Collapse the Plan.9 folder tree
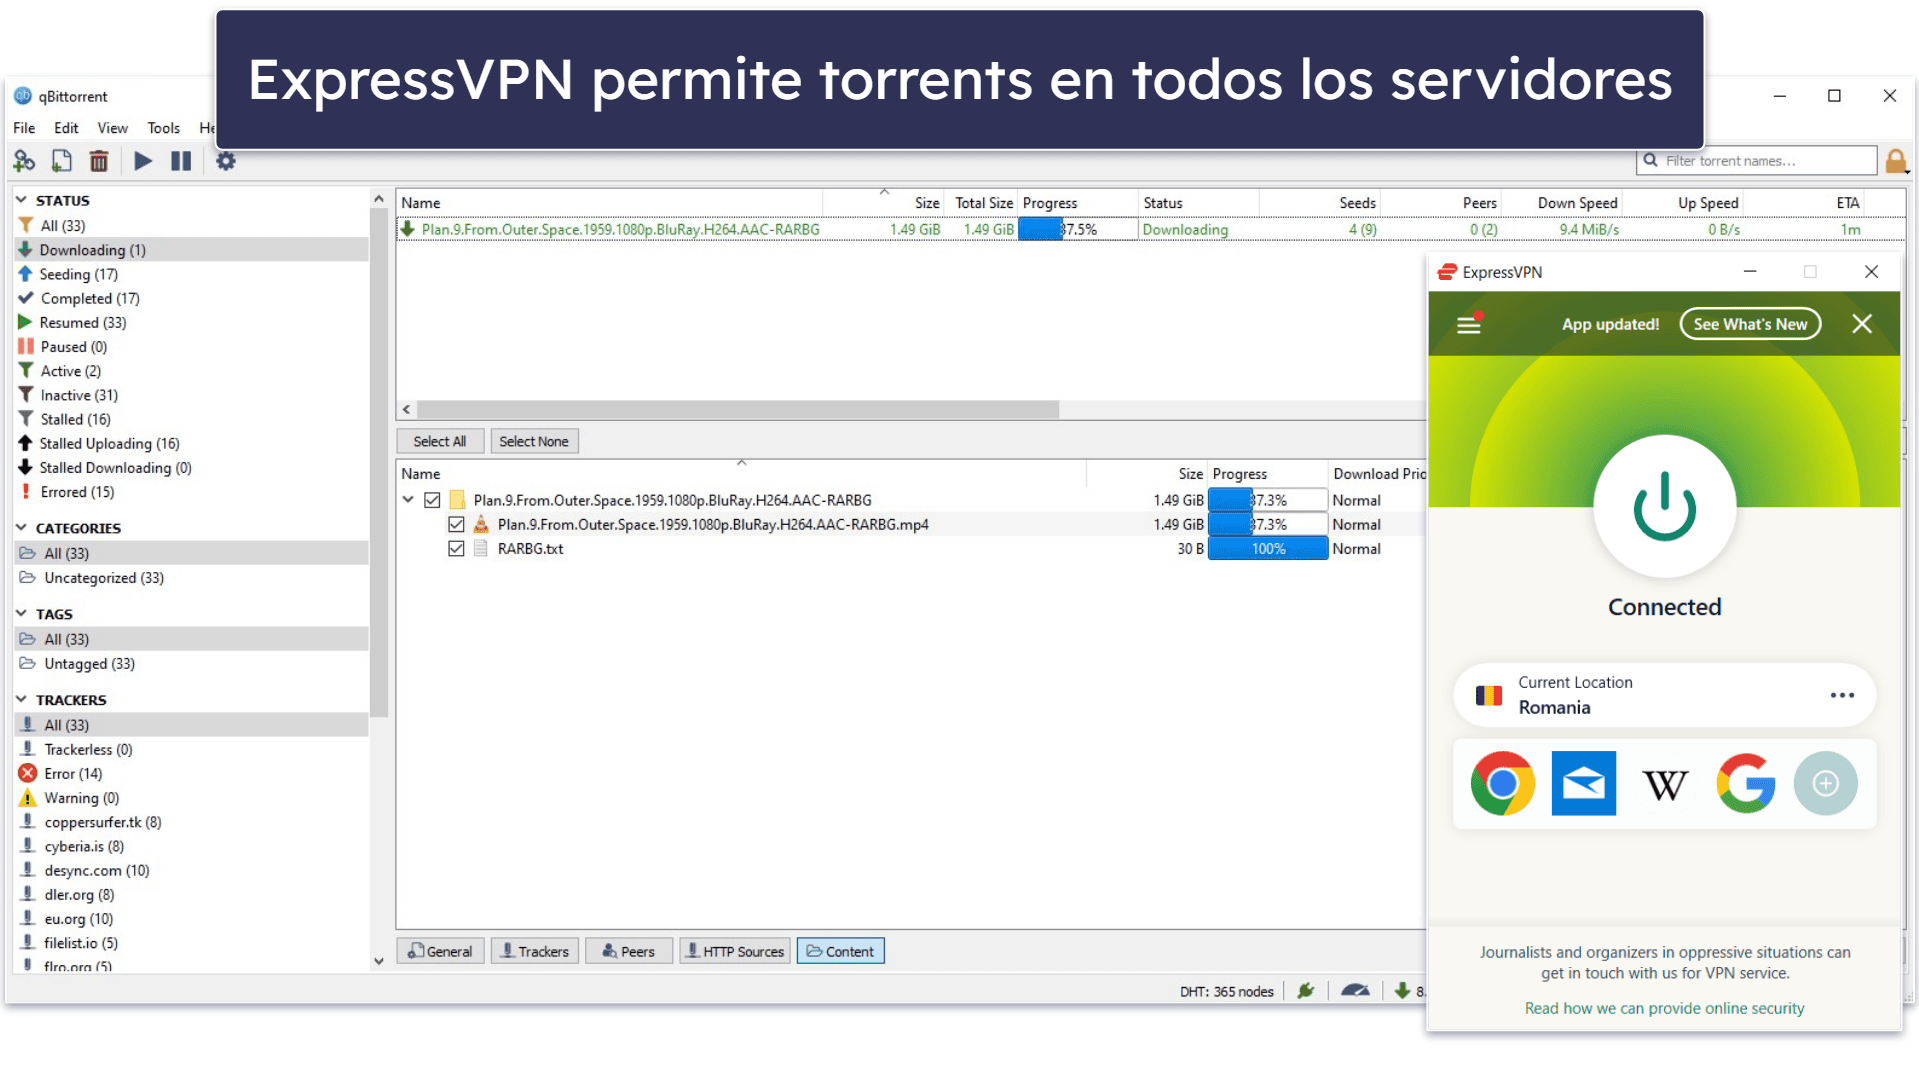The height and width of the screenshot is (1079, 1919). click(408, 499)
